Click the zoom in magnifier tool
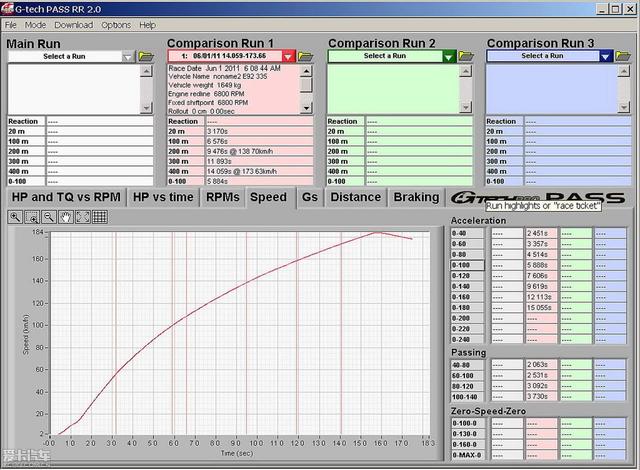Image resolution: width=640 pixels, height=470 pixels. [x=15, y=217]
